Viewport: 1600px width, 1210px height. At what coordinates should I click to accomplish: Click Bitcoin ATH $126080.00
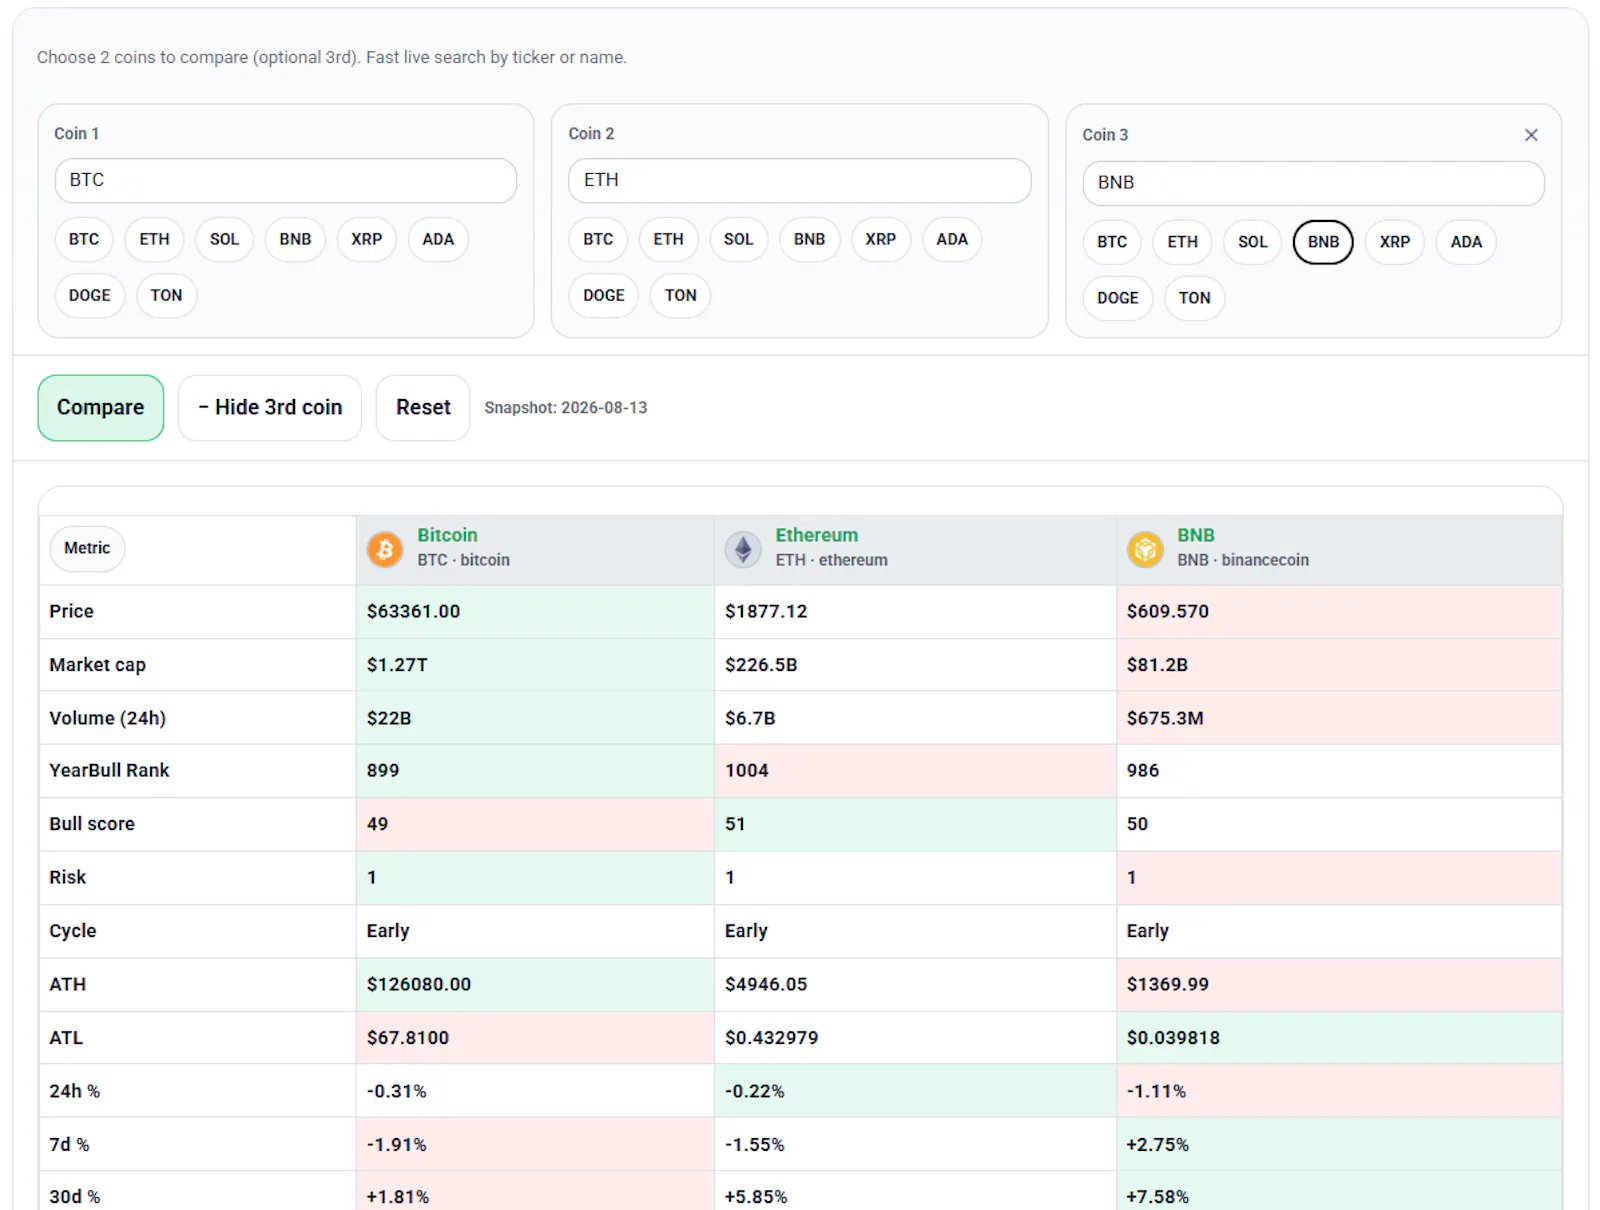(x=419, y=984)
